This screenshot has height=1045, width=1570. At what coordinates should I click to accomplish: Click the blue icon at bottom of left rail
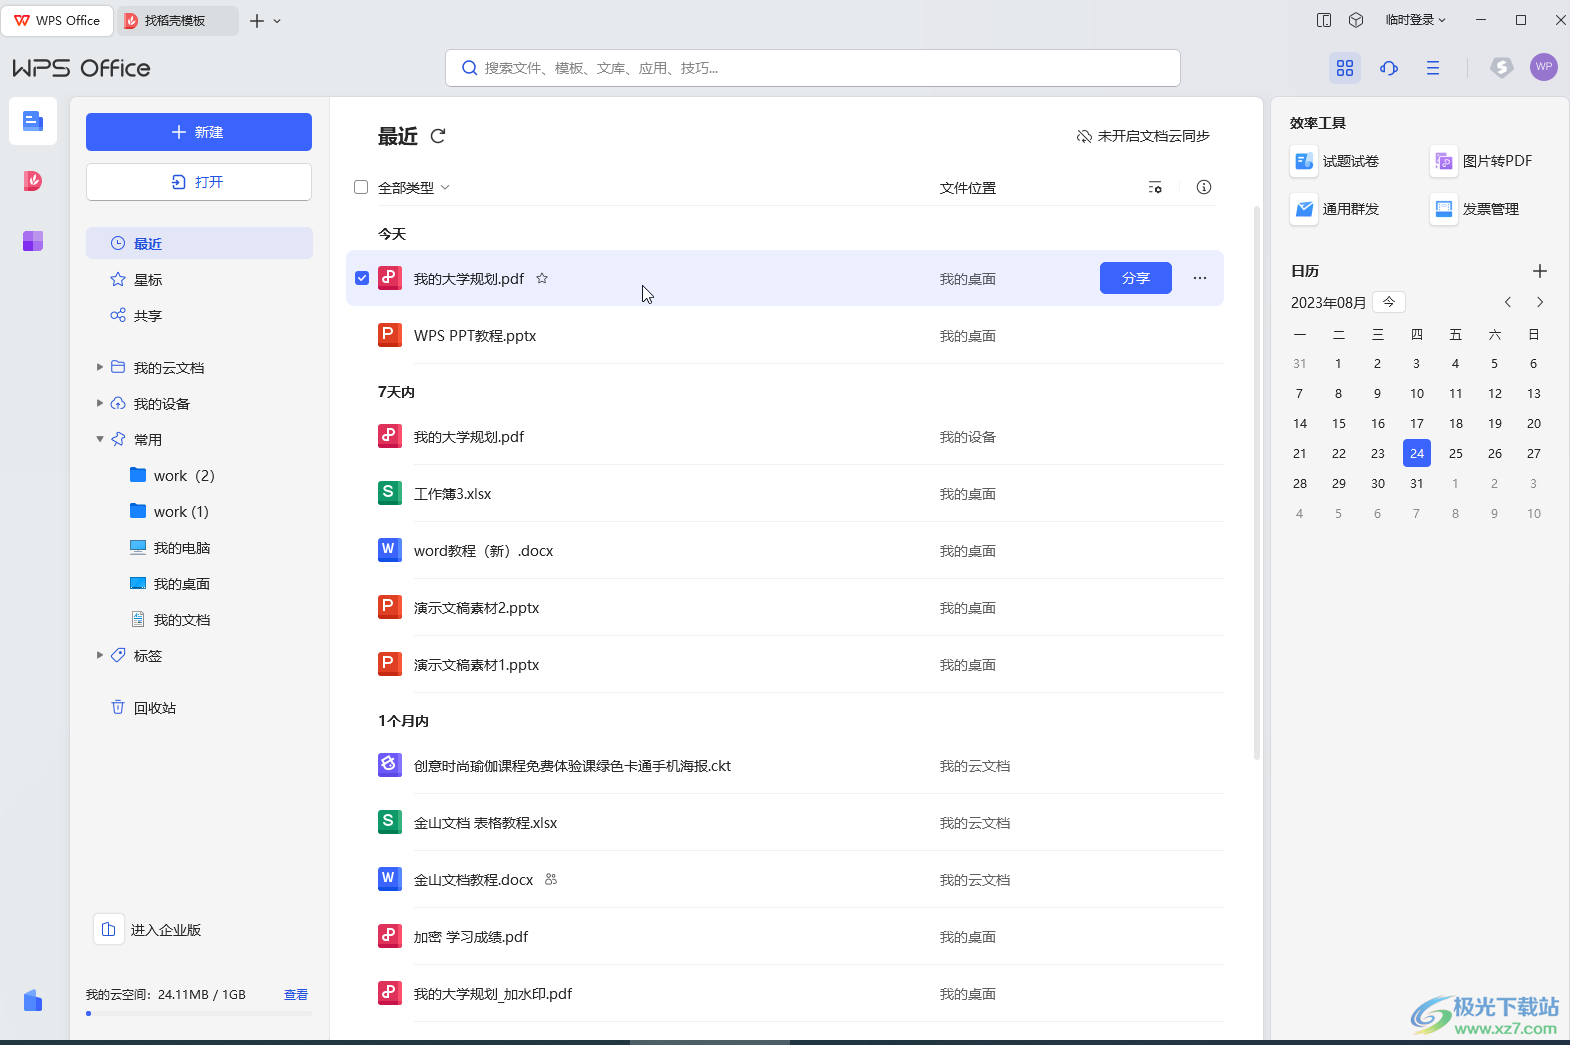pyautogui.click(x=33, y=1000)
